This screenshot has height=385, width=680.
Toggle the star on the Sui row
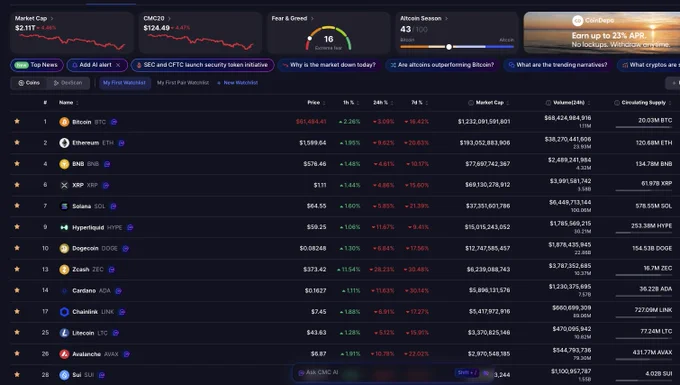17,374
